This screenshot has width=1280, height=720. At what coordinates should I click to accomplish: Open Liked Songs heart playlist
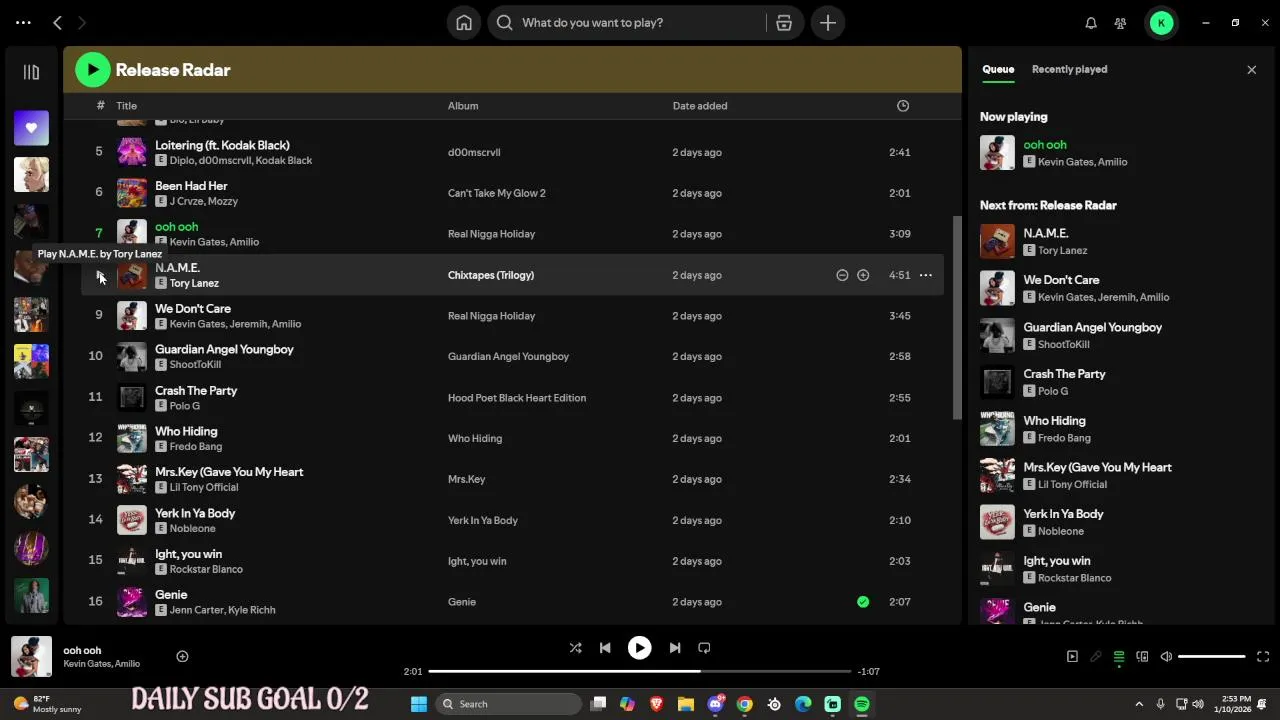[31, 128]
